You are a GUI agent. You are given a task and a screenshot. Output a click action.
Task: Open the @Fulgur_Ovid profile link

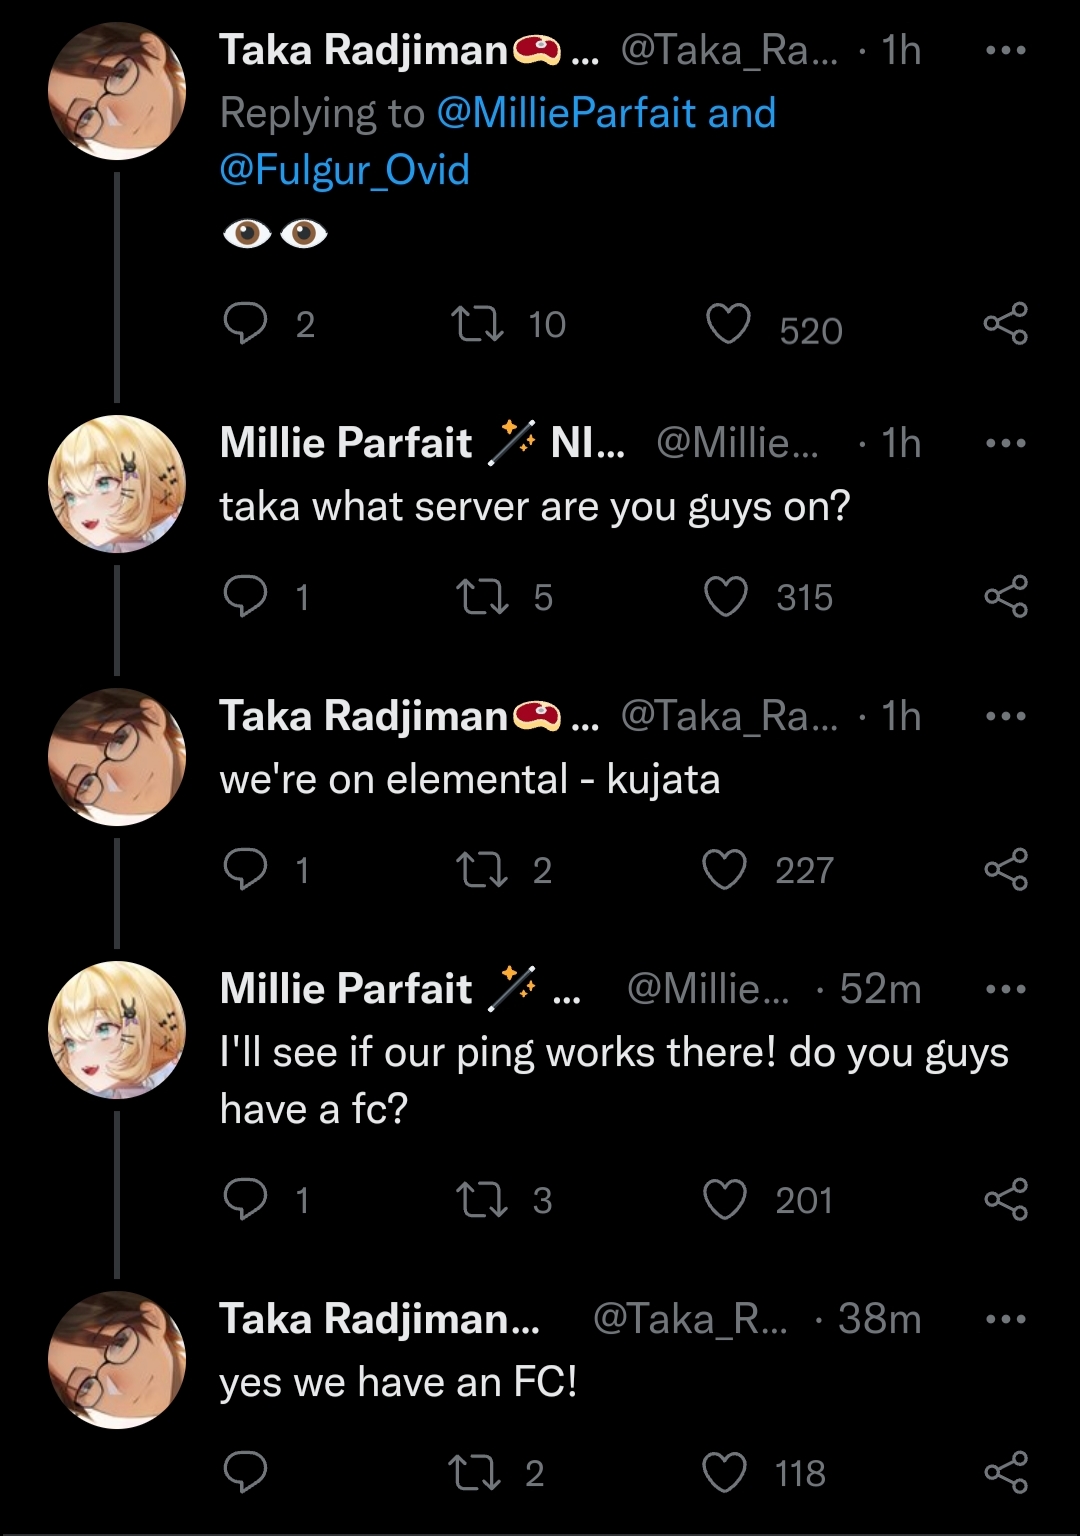click(345, 170)
